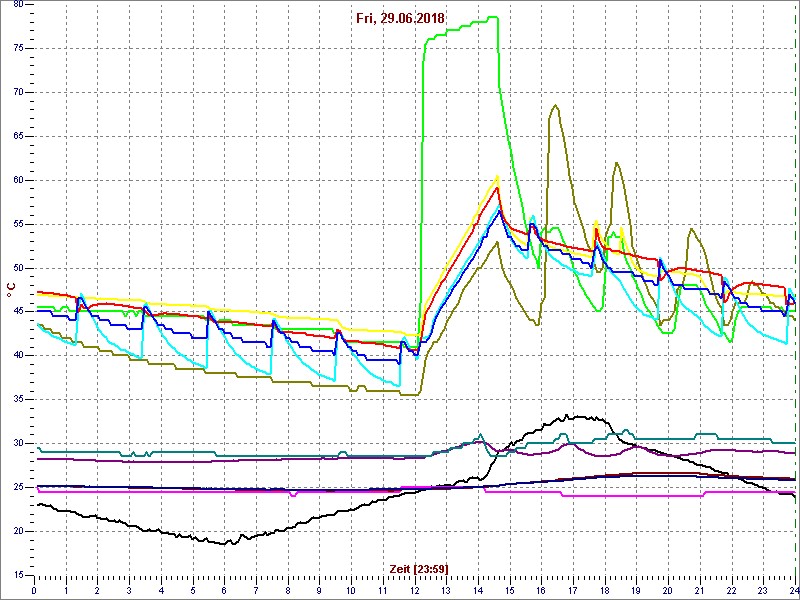Click hour 15 on the time axis
Viewport: 800px width, 600px height.
pyautogui.click(x=509, y=590)
